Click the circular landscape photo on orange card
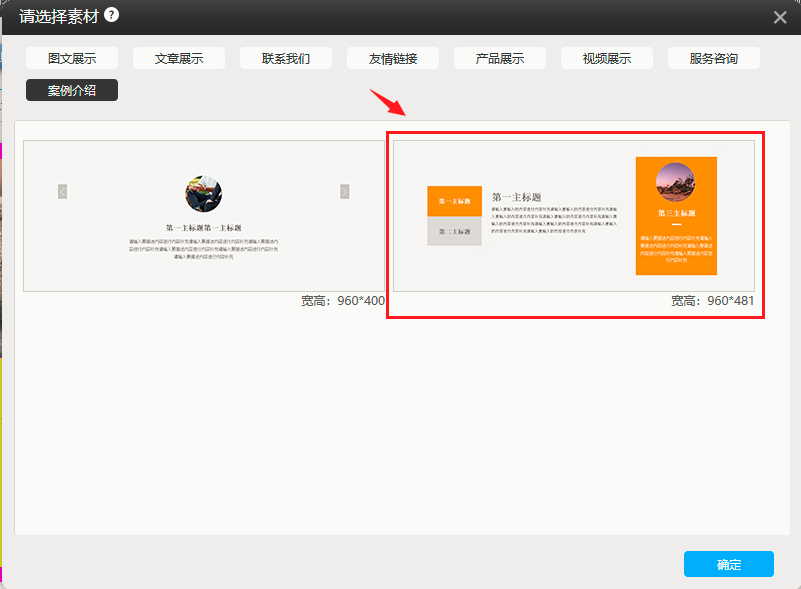 click(675, 182)
